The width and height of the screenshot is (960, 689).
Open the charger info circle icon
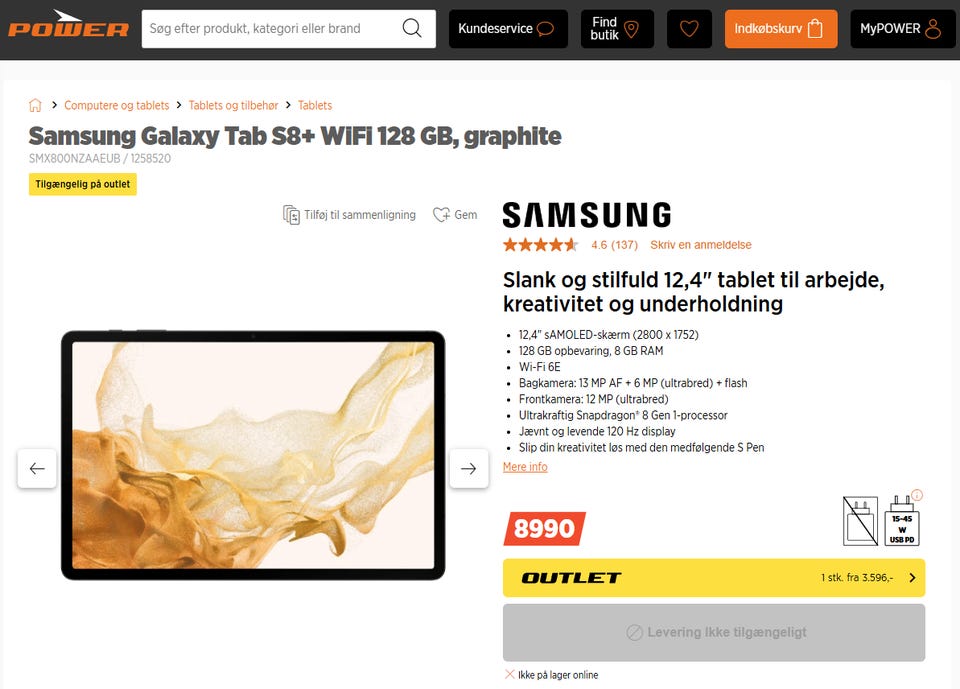tap(917, 495)
